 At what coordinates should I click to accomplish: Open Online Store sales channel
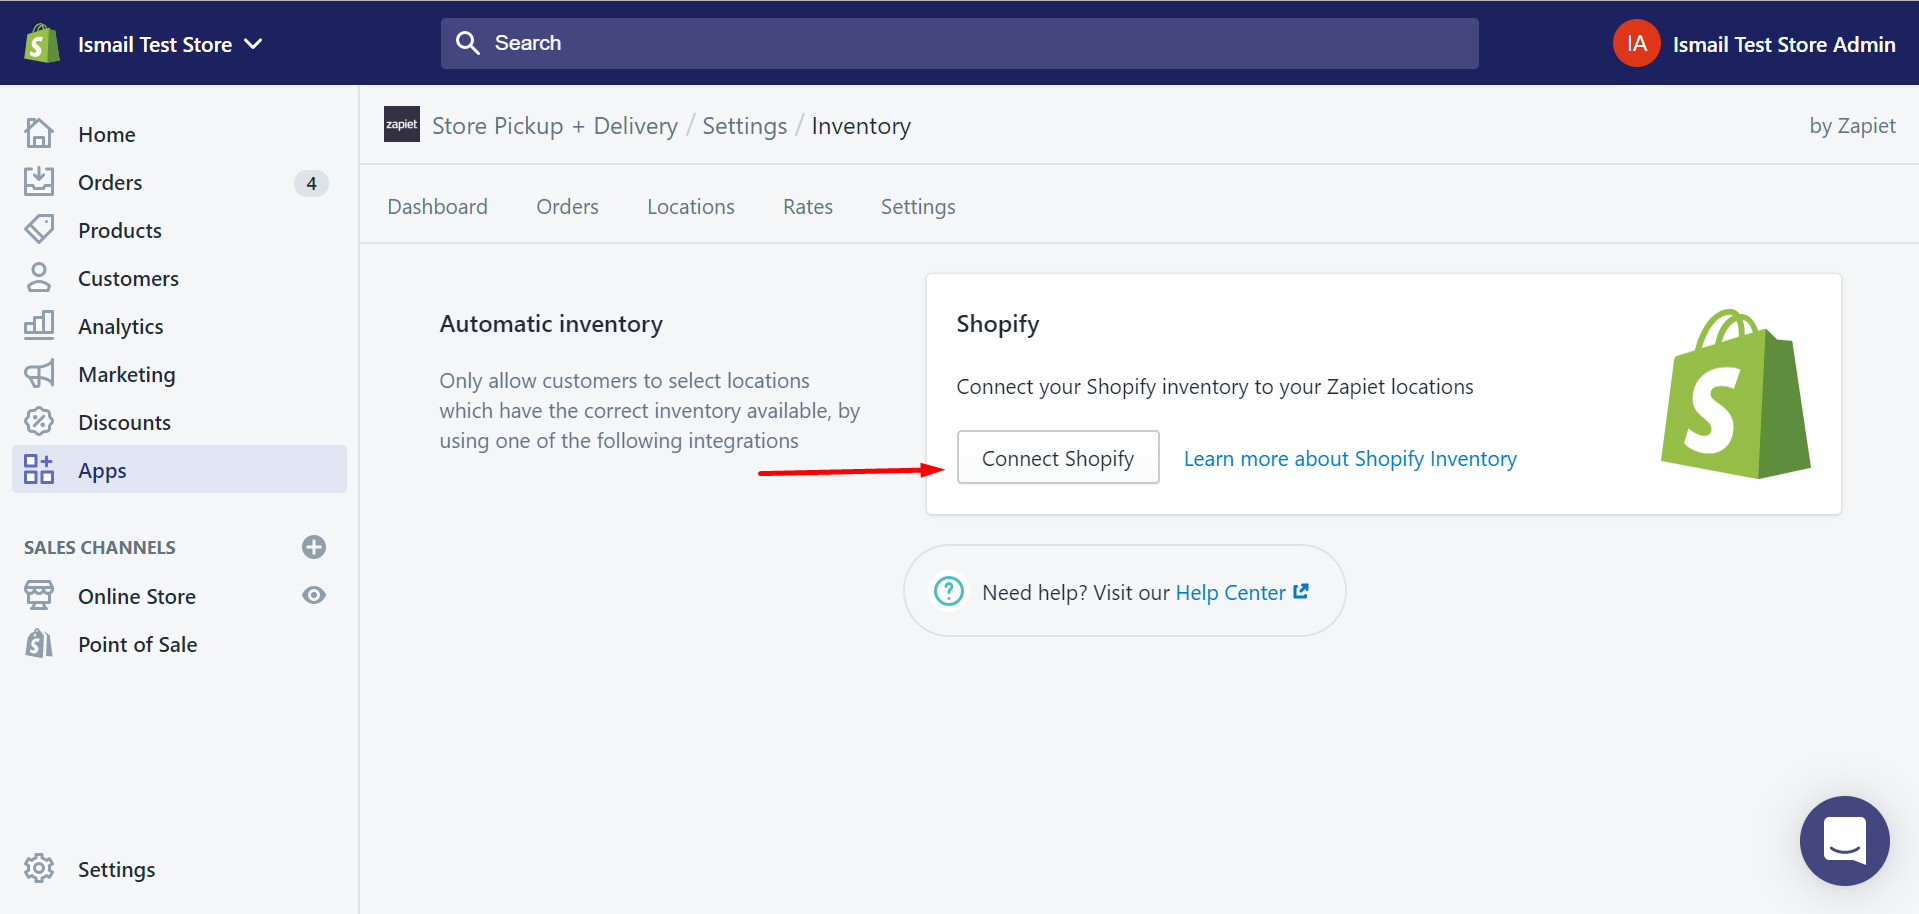137,596
